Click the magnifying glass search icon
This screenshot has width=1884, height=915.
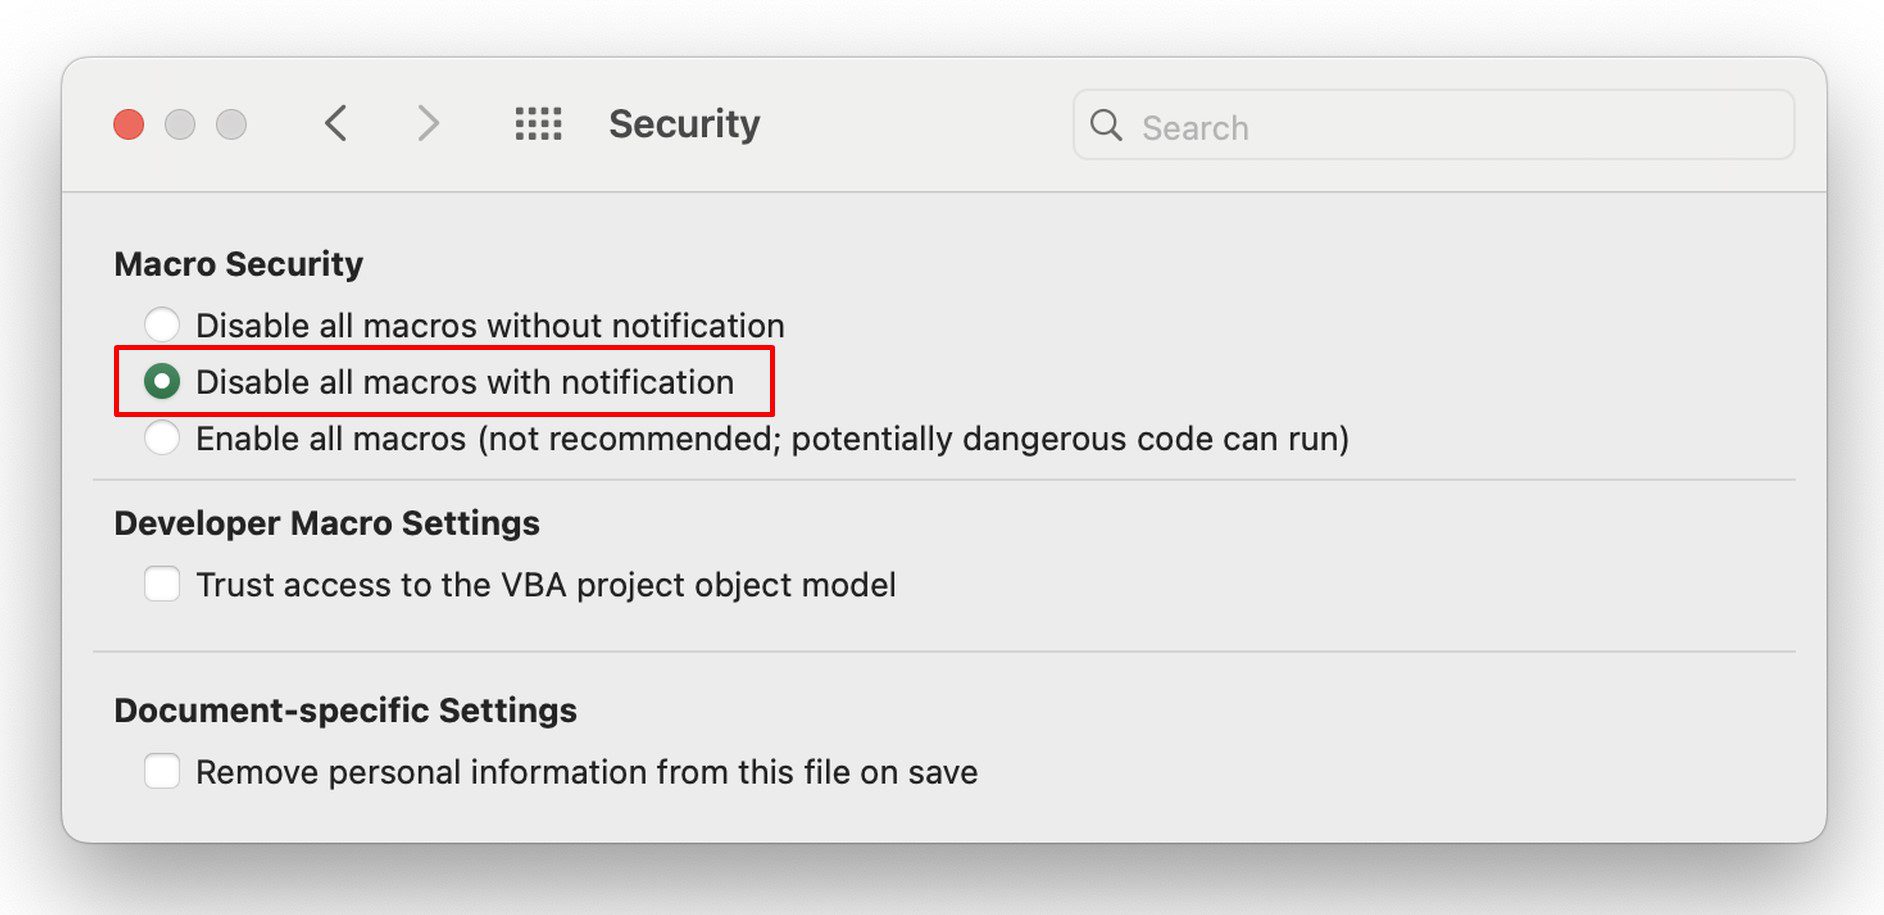(1106, 125)
